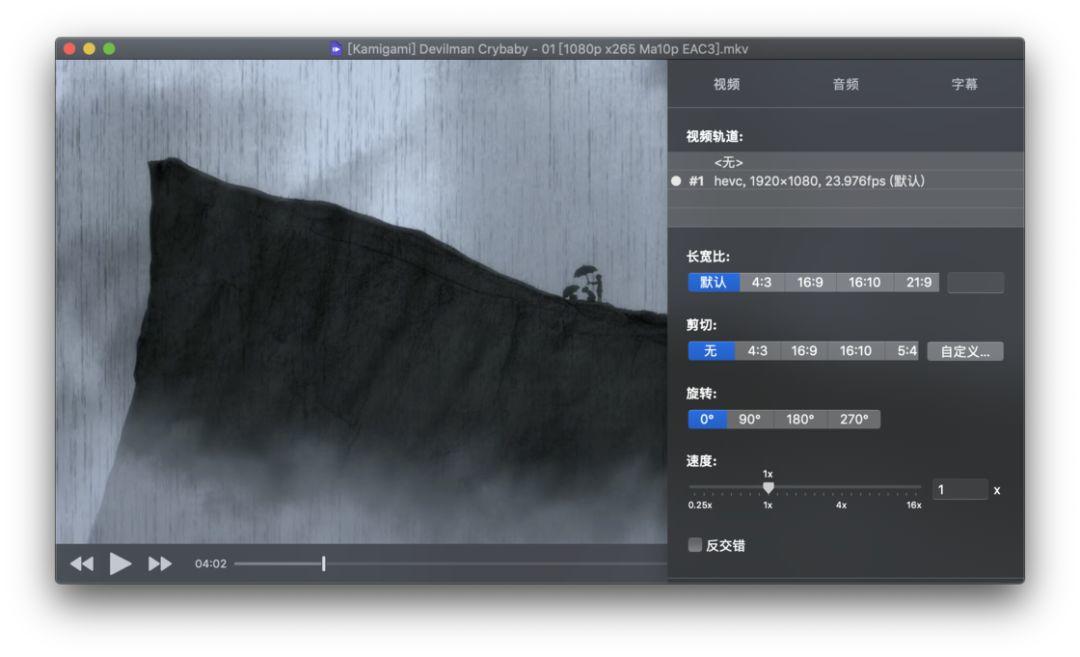Click the green zoom window button
The height and width of the screenshot is (657, 1080).
(109, 49)
